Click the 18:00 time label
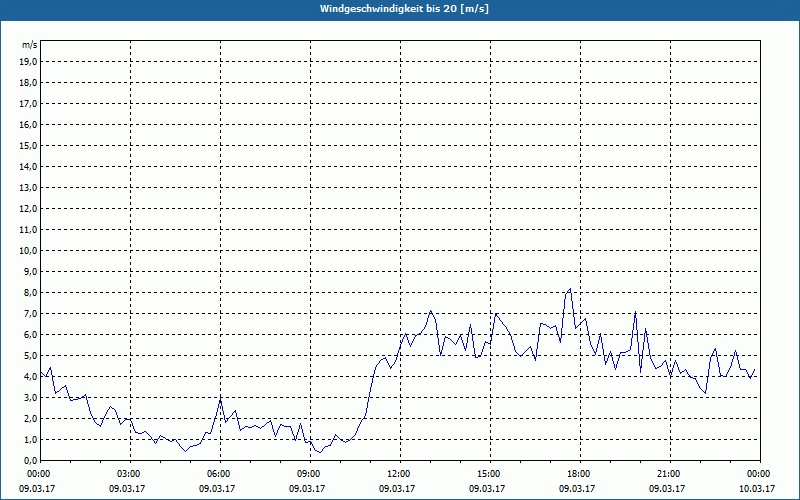Image resolution: width=800 pixels, height=500 pixels. point(581,474)
